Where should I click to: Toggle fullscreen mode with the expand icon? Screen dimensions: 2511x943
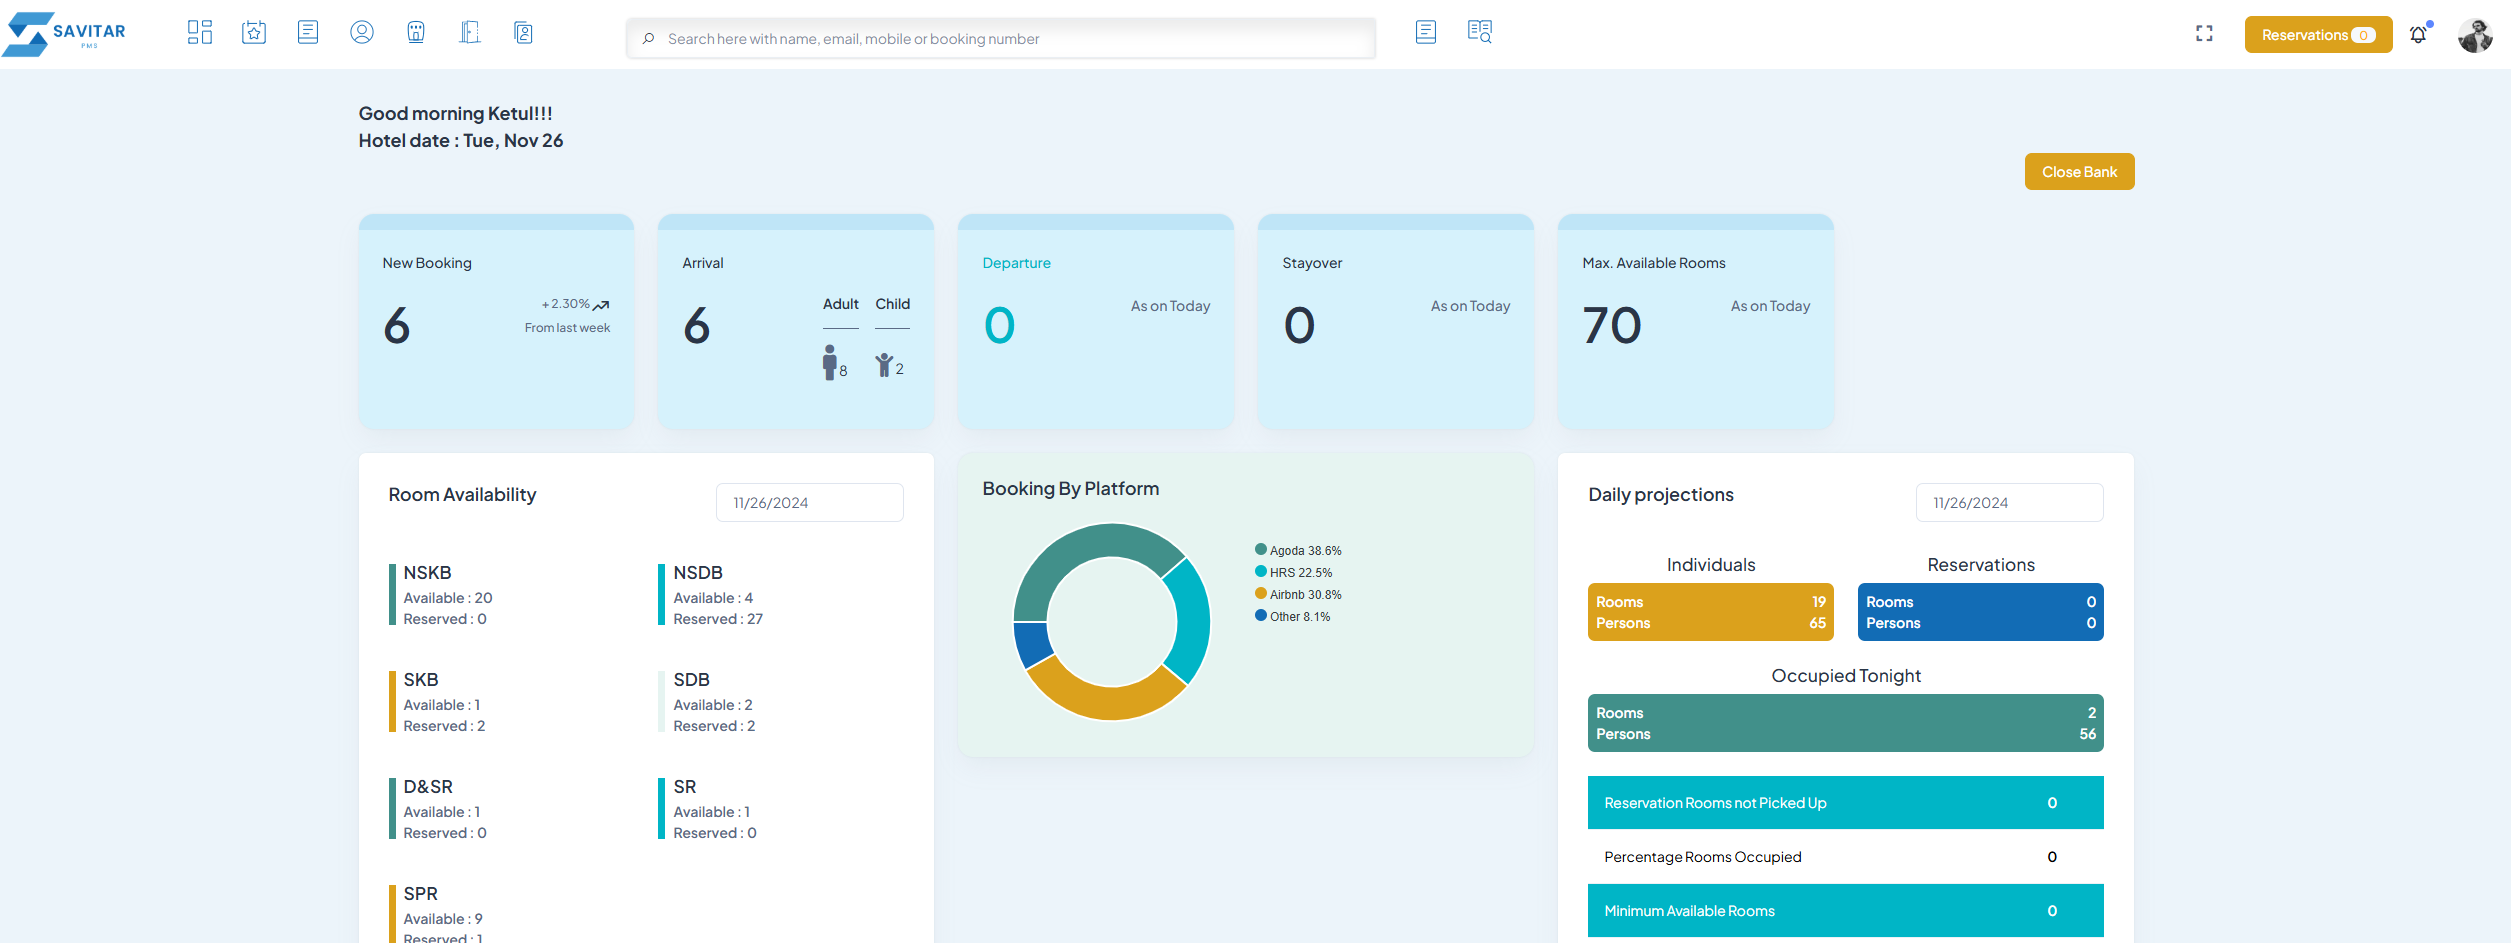point(2204,33)
